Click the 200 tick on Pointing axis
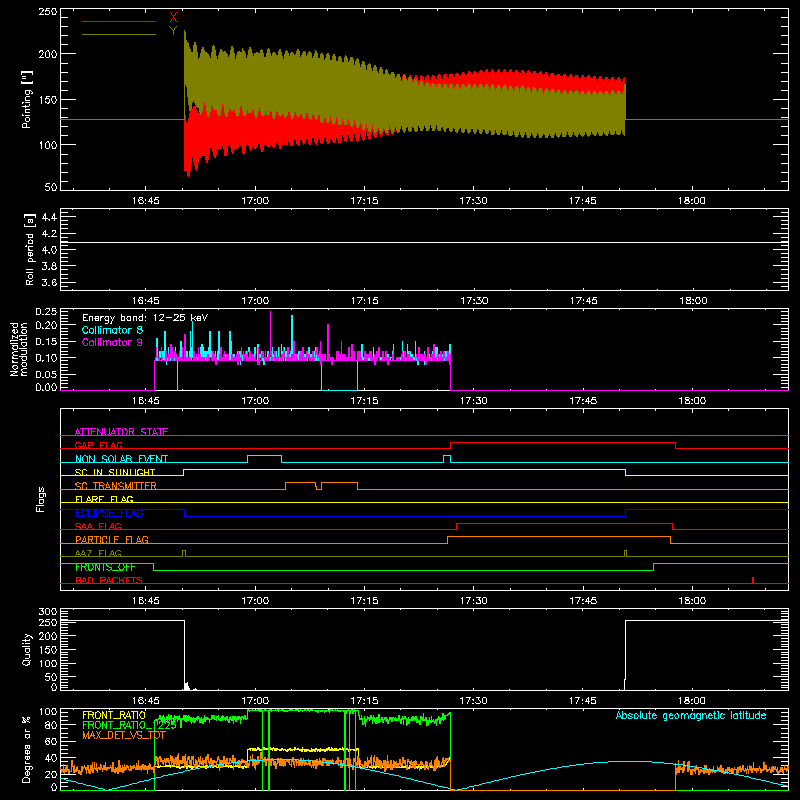 coord(48,54)
